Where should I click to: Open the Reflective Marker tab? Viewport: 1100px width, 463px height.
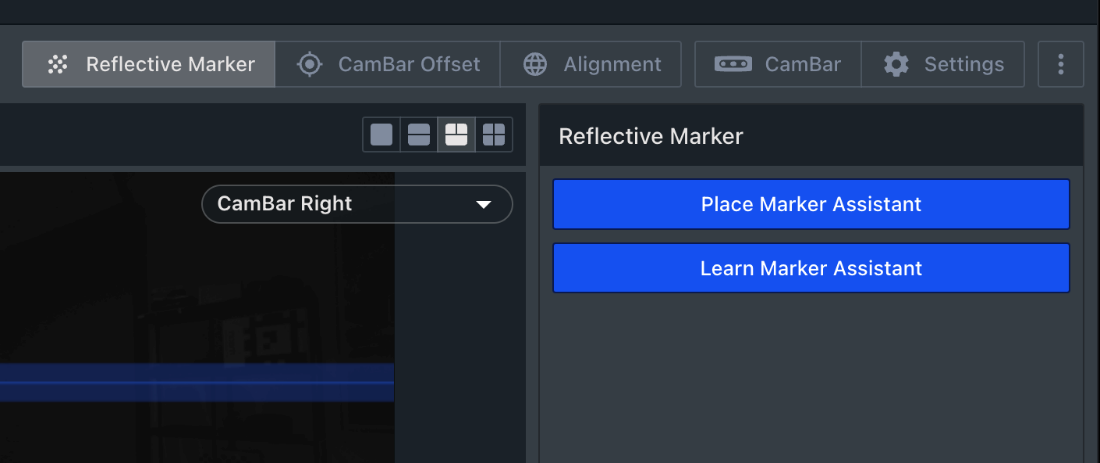coord(149,65)
